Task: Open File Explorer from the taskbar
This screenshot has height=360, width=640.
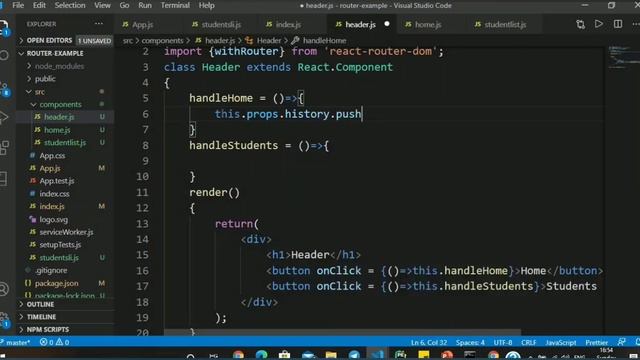Action: point(331,354)
